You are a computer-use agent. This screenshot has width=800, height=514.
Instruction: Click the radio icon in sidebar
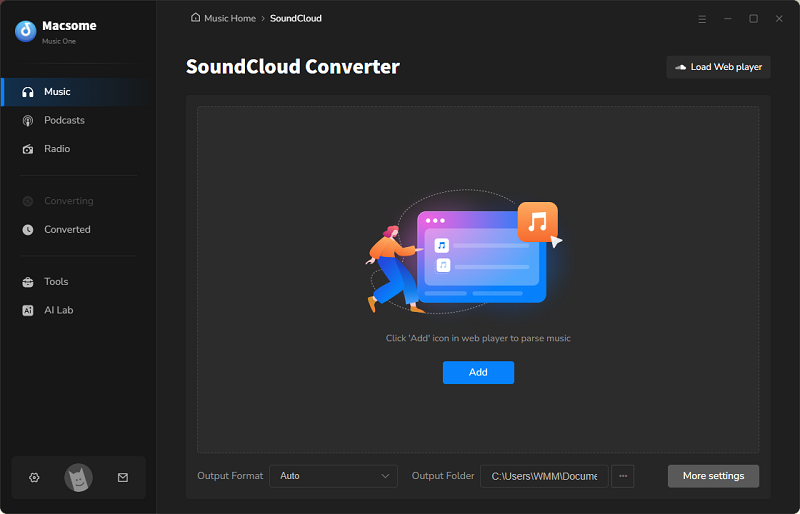(28, 149)
